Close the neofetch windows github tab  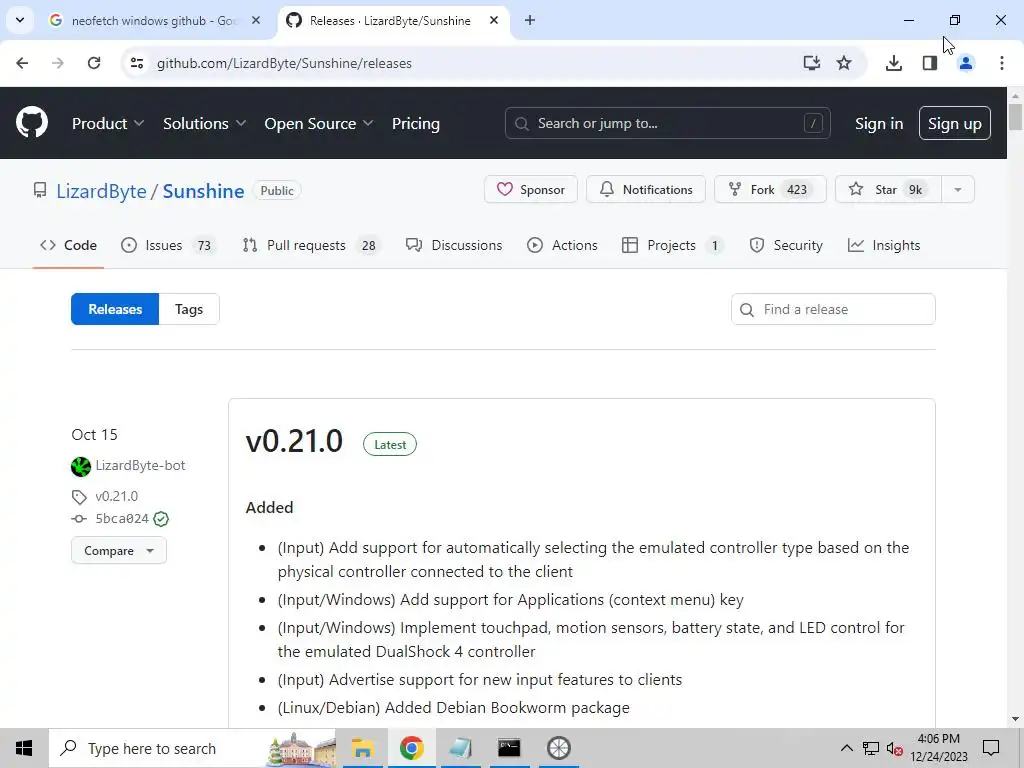[256, 20]
